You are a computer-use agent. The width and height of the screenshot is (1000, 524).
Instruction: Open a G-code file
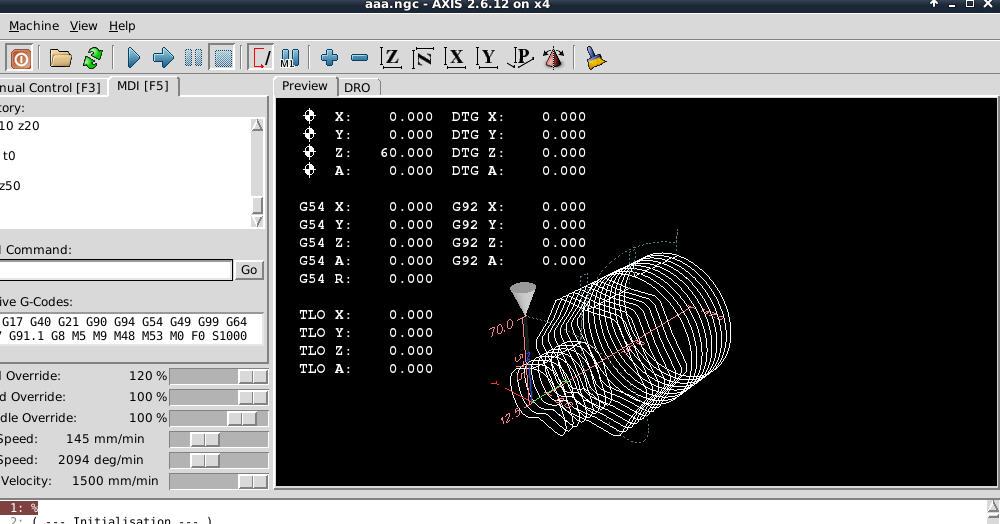coord(61,58)
